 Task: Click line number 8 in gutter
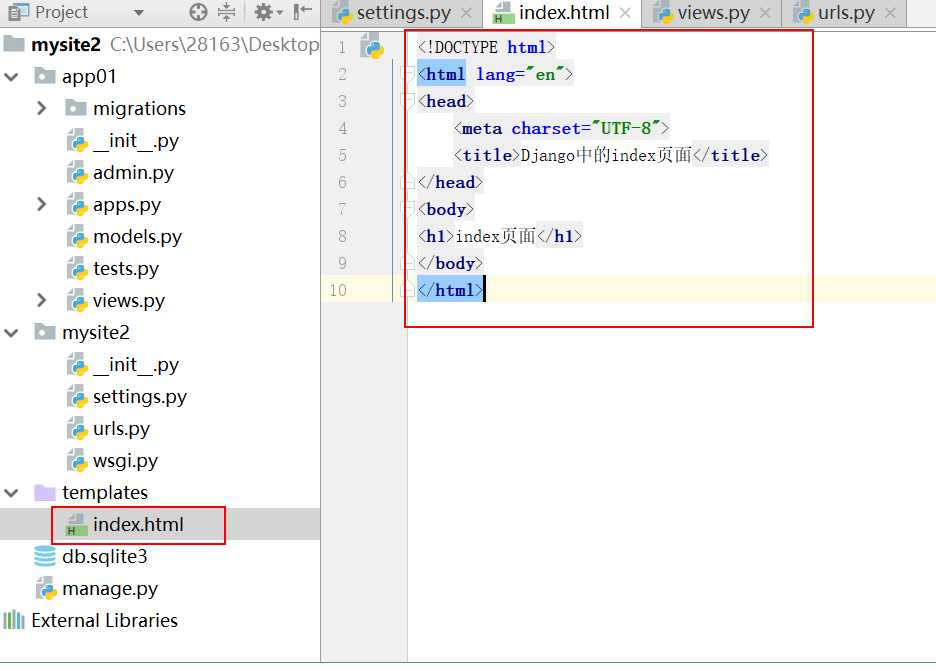tap(342, 236)
